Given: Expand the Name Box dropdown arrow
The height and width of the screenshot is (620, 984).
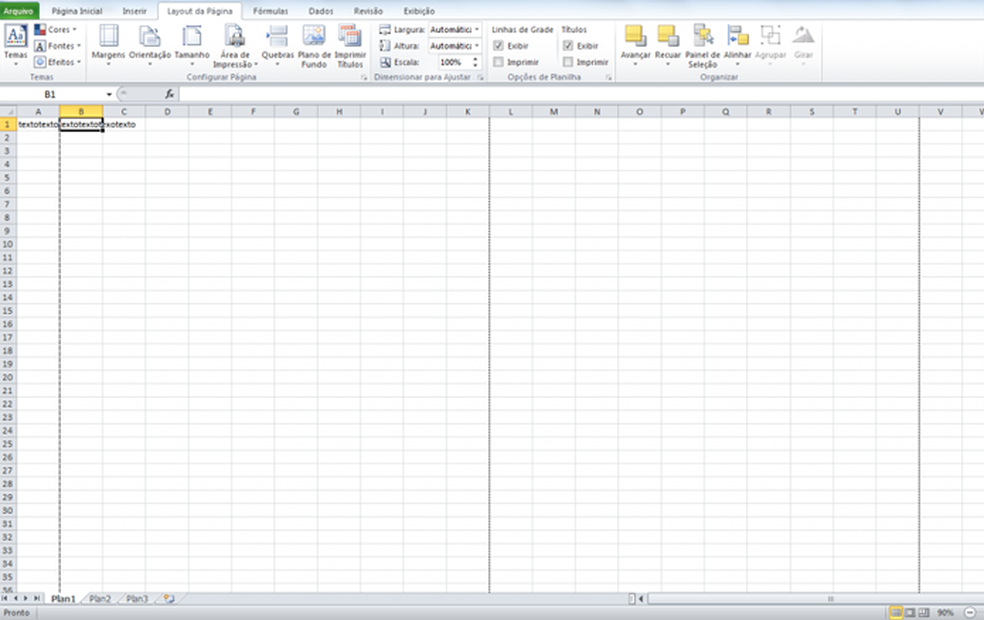Looking at the screenshot, I should 109,94.
